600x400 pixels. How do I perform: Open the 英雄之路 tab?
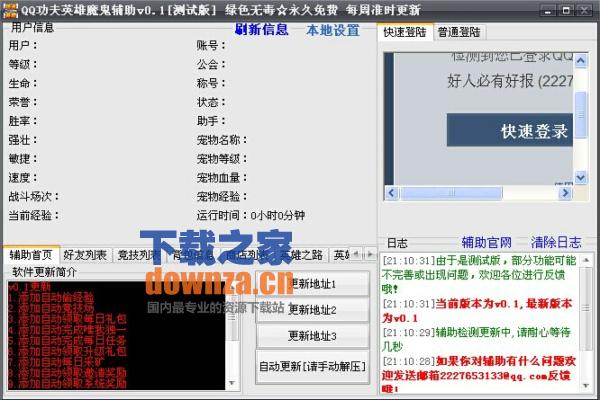tap(302, 255)
